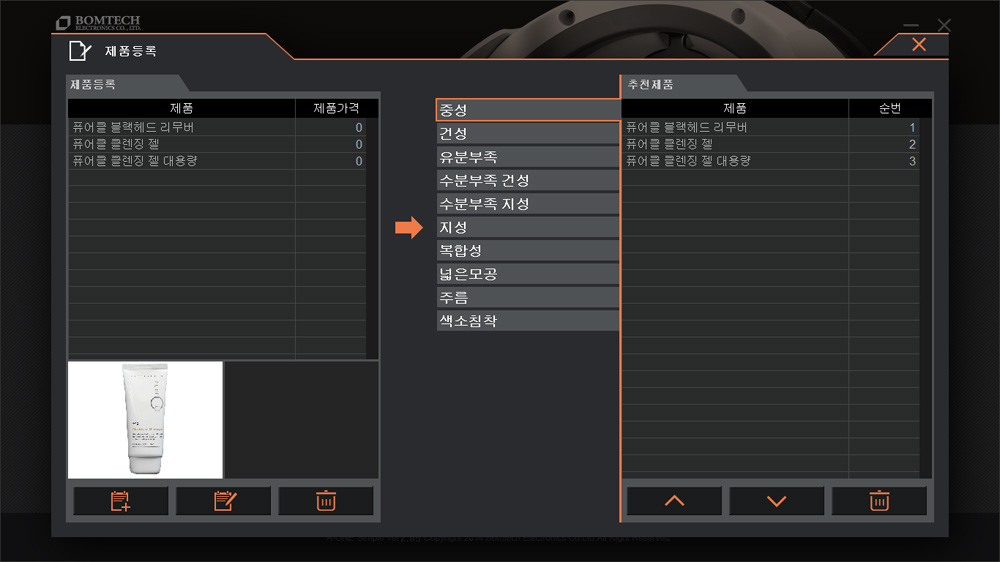Click the 제품가격 column header

click(336, 108)
